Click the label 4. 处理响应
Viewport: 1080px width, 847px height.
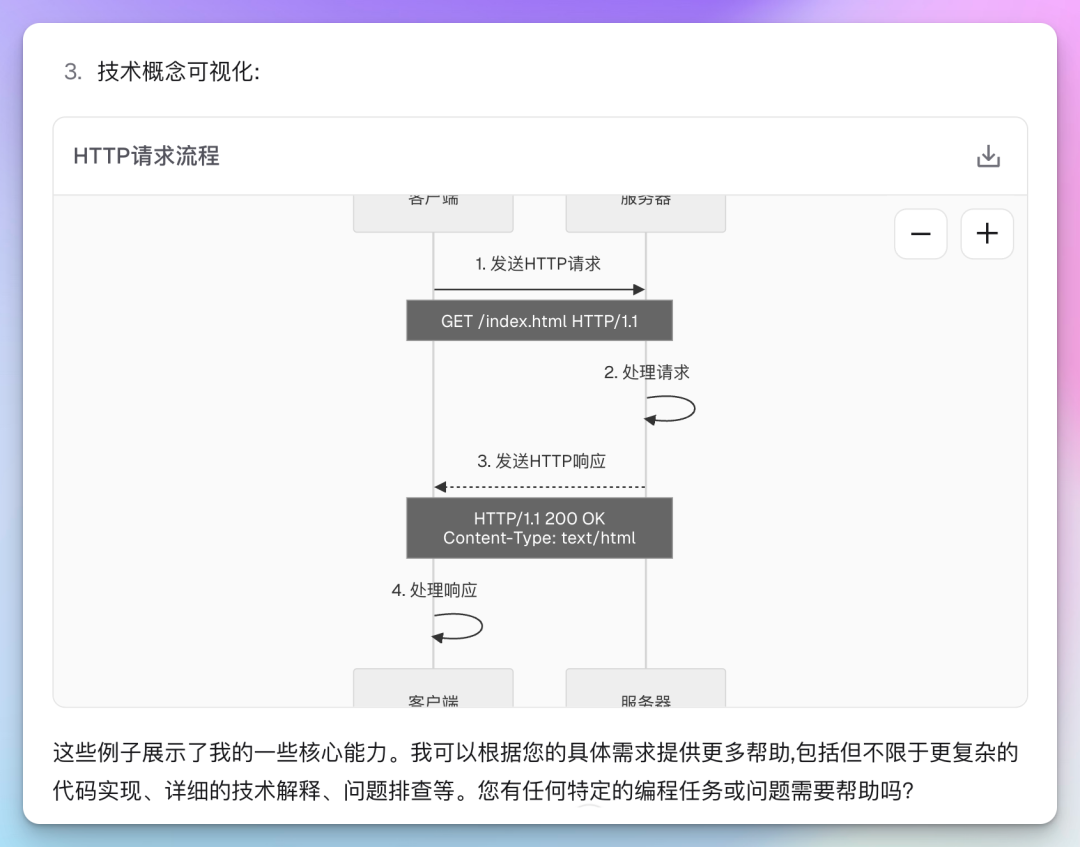436,590
